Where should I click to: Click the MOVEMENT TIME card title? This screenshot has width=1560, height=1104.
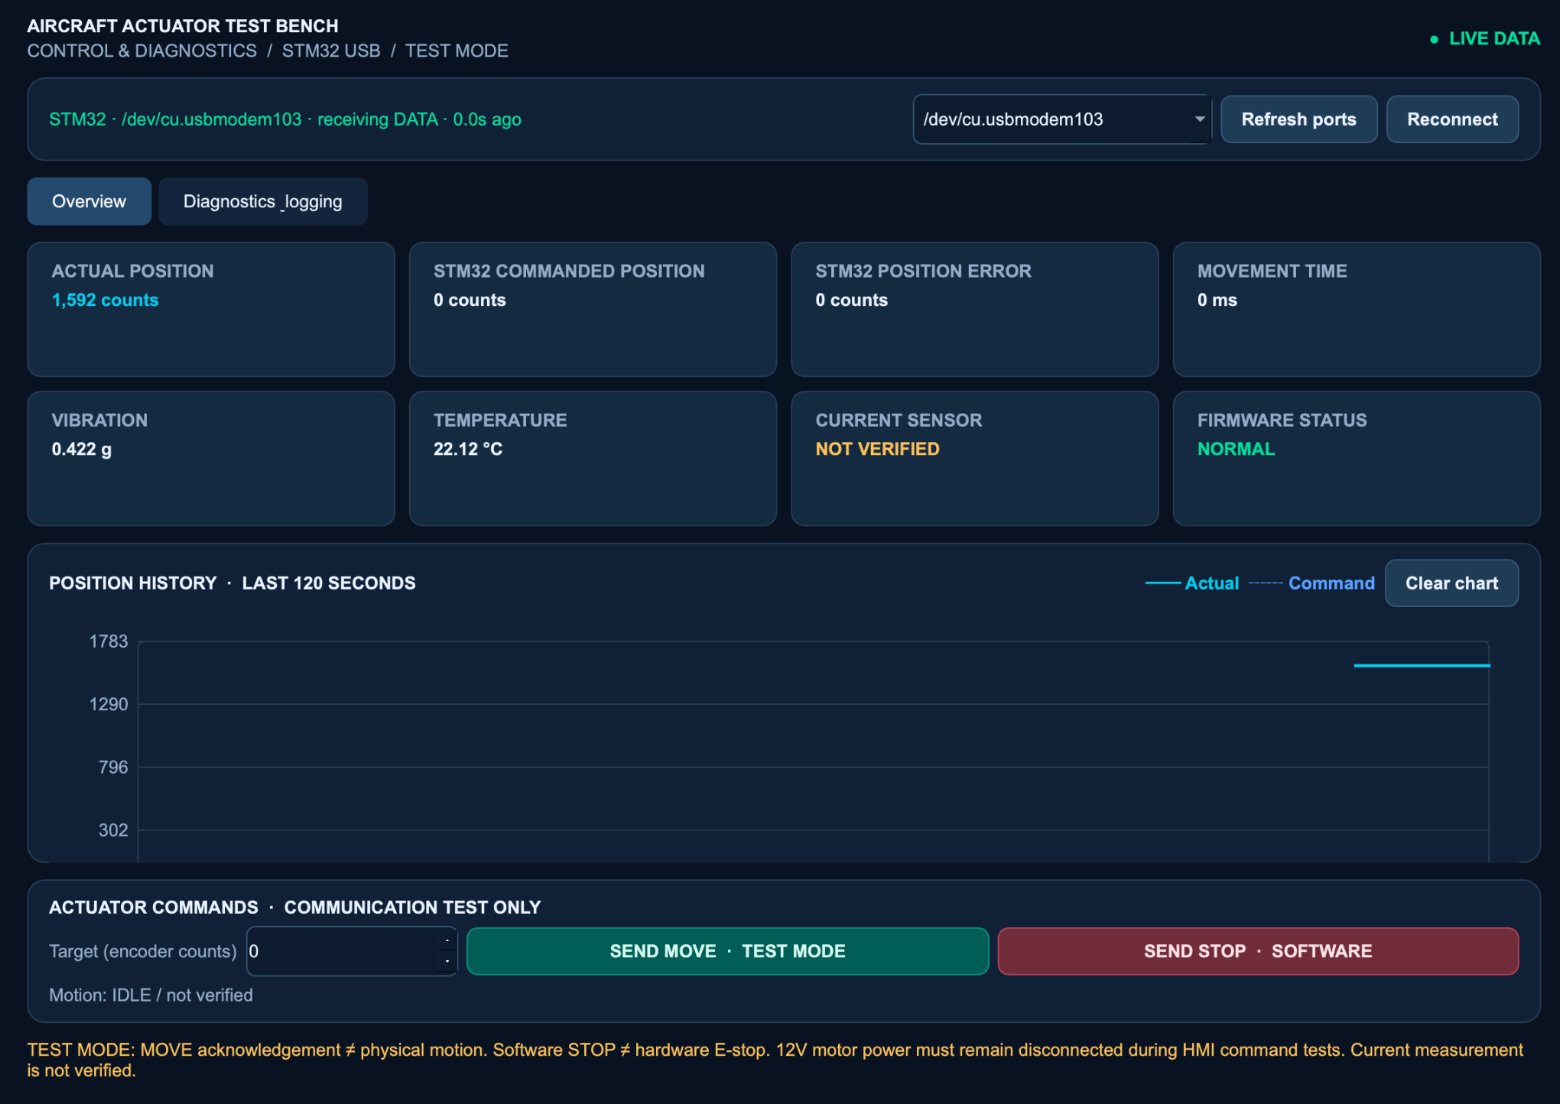[x=1272, y=271]
